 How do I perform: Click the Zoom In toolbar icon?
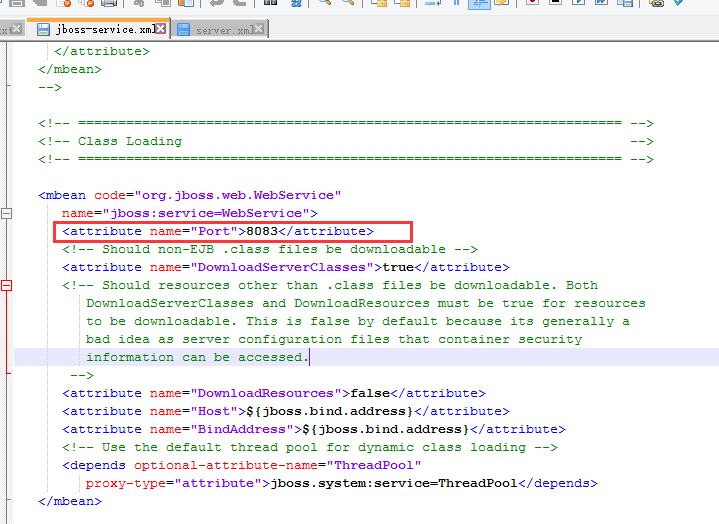325,3
